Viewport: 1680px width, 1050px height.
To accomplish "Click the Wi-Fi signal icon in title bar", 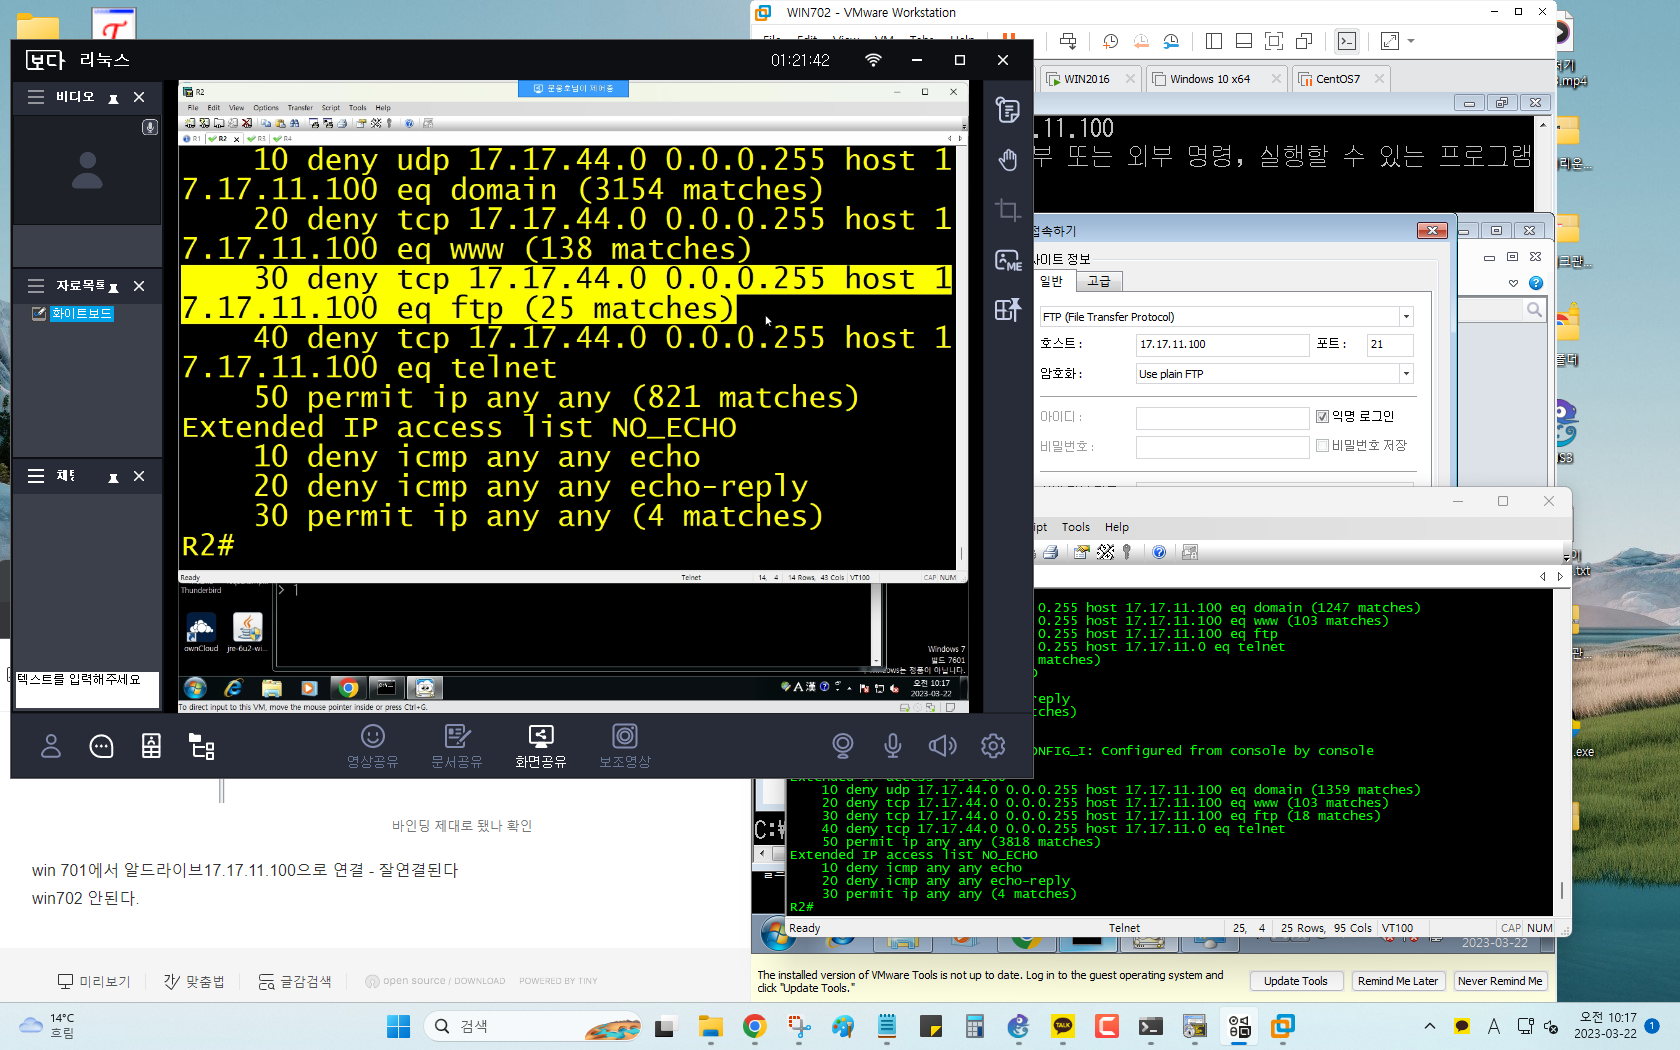I will 873,60.
